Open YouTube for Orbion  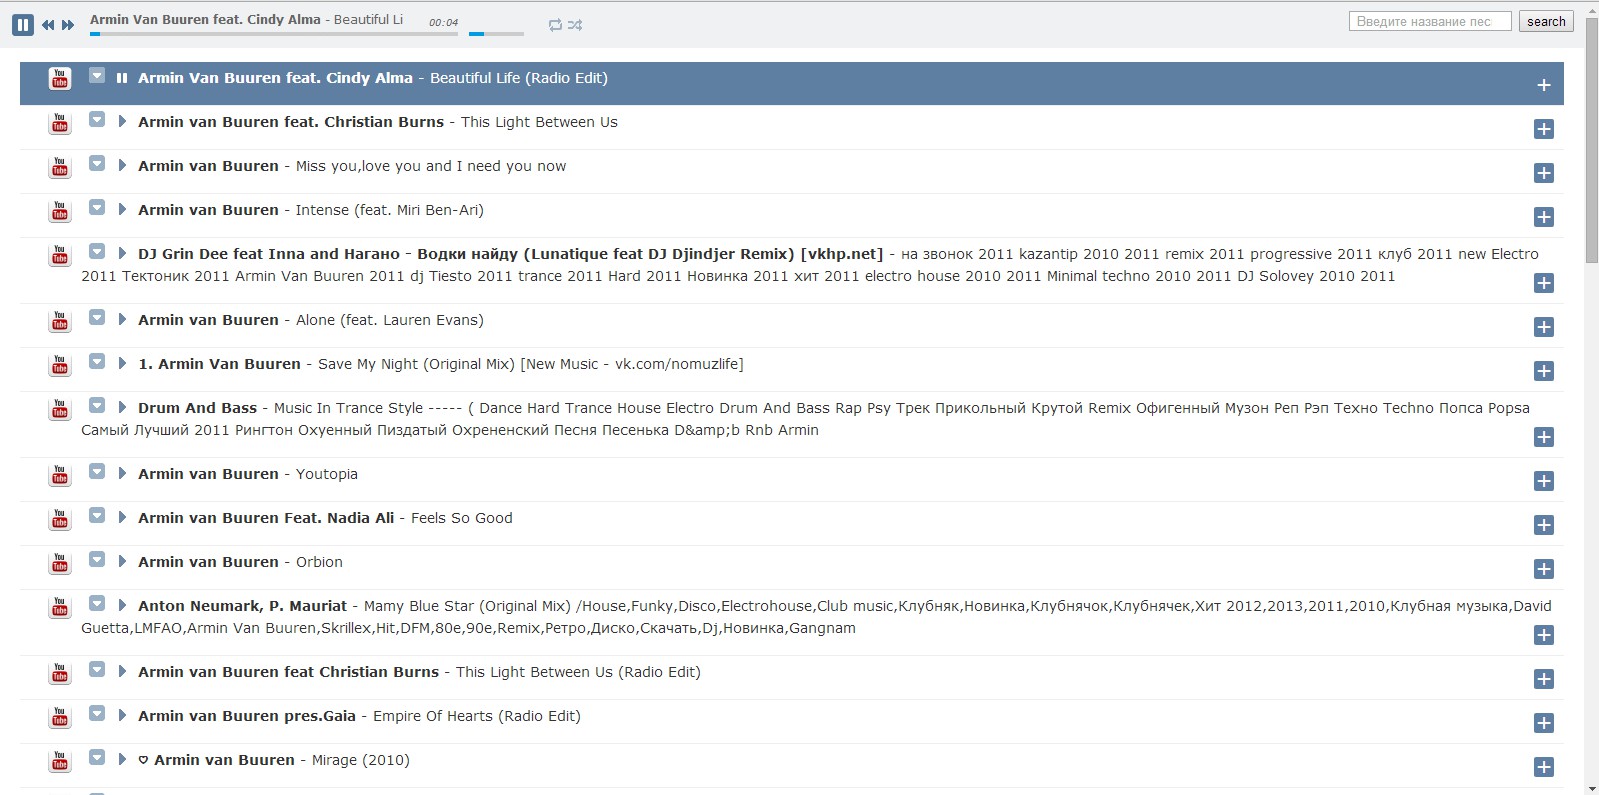60,563
